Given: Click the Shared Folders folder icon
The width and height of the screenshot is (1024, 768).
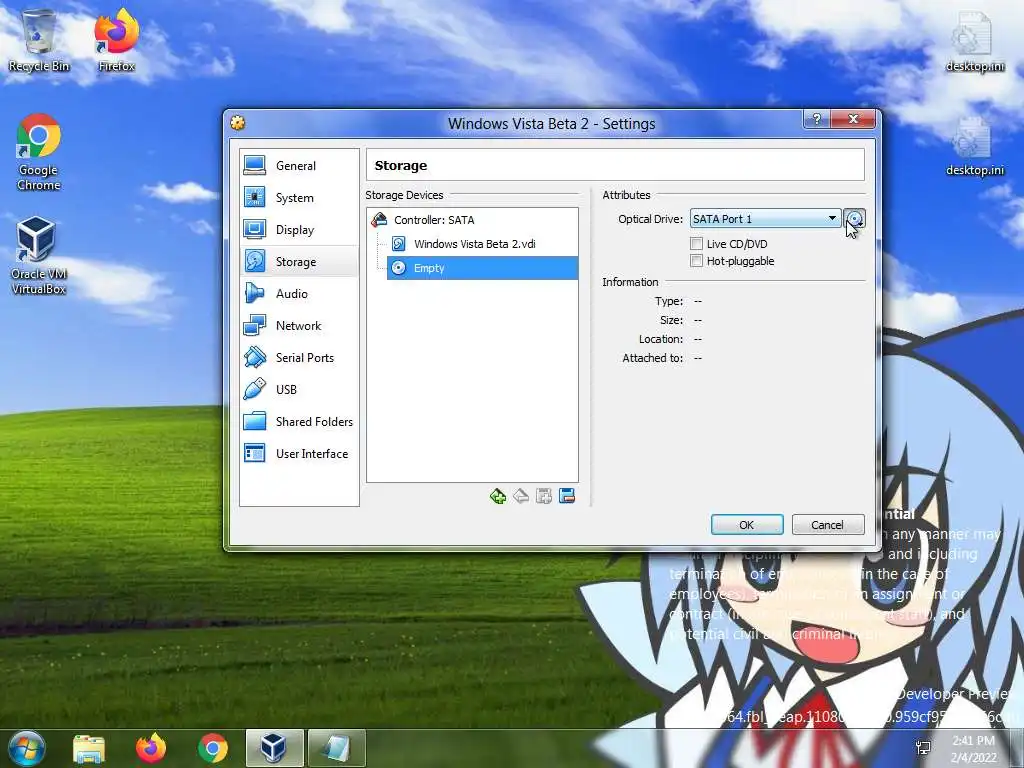Looking at the screenshot, I should point(255,421).
